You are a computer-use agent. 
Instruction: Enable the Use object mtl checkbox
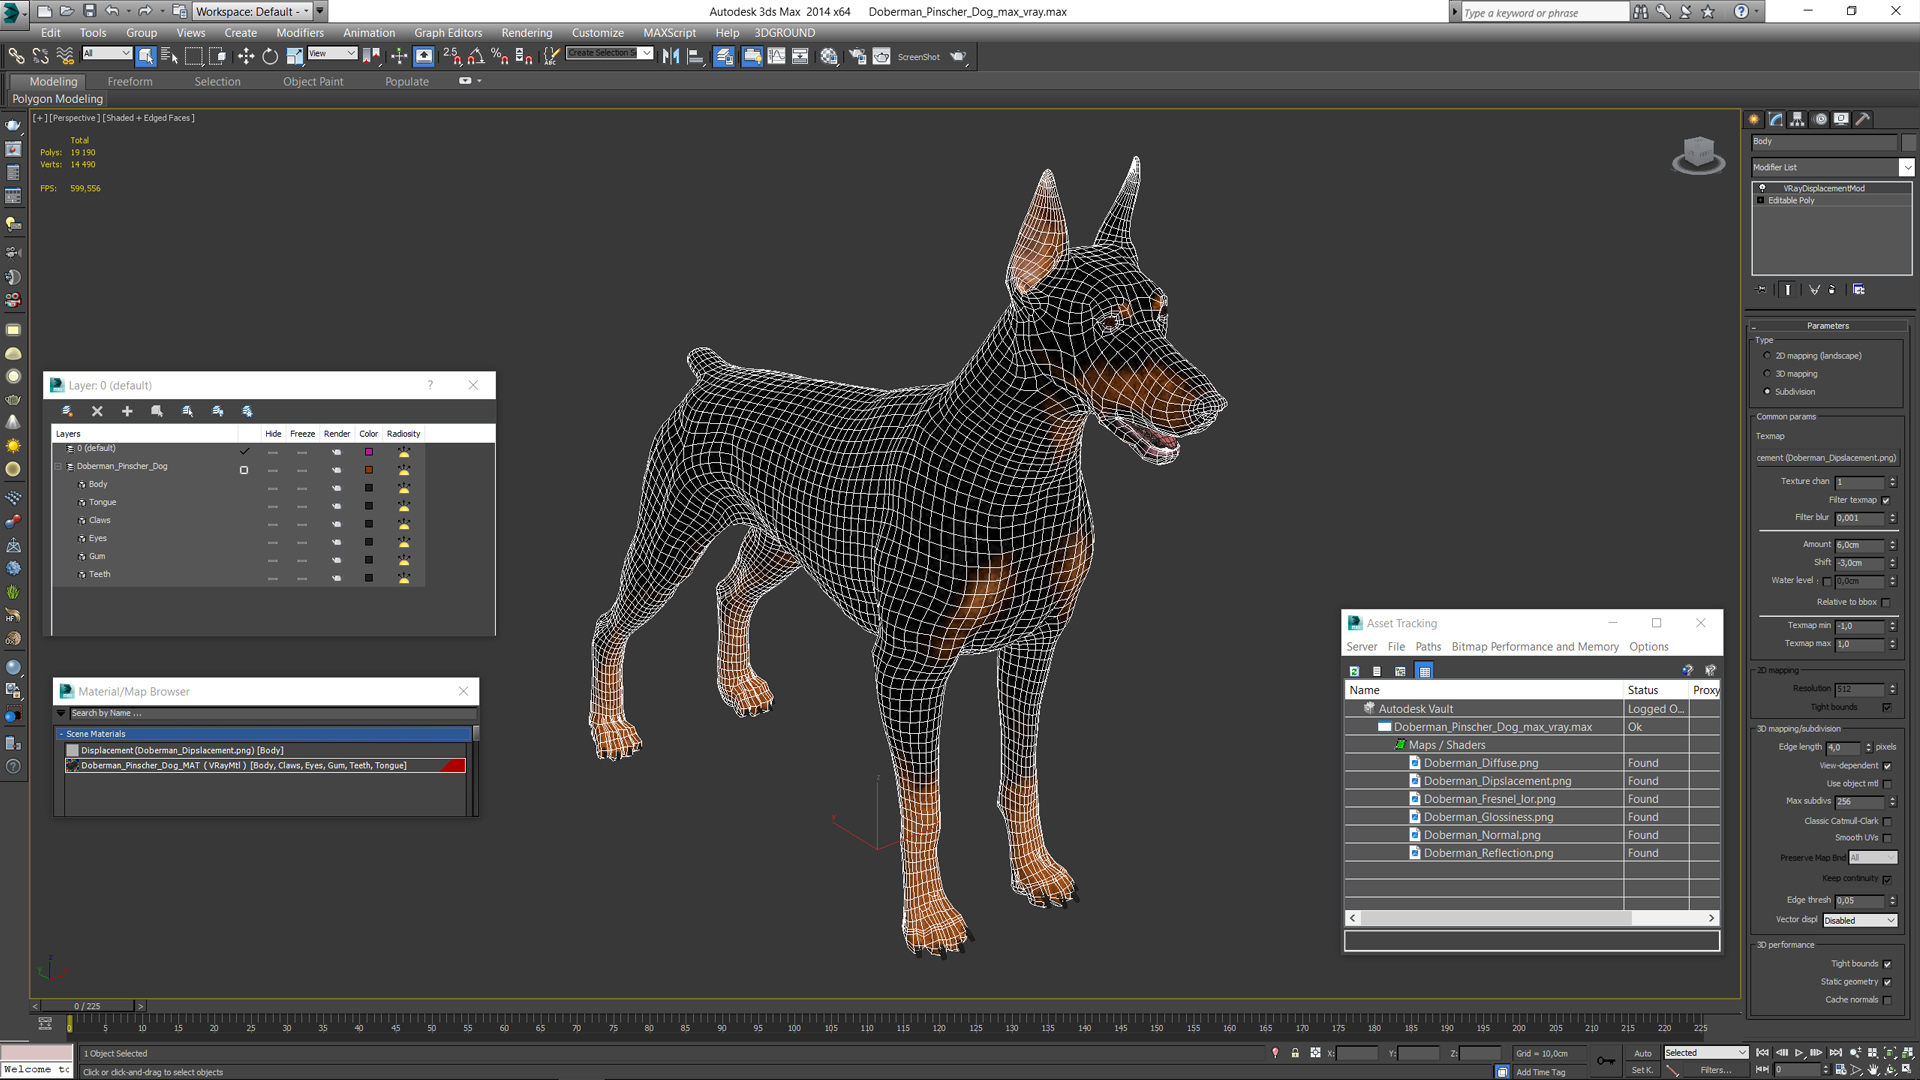pyautogui.click(x=1887, y=784)
